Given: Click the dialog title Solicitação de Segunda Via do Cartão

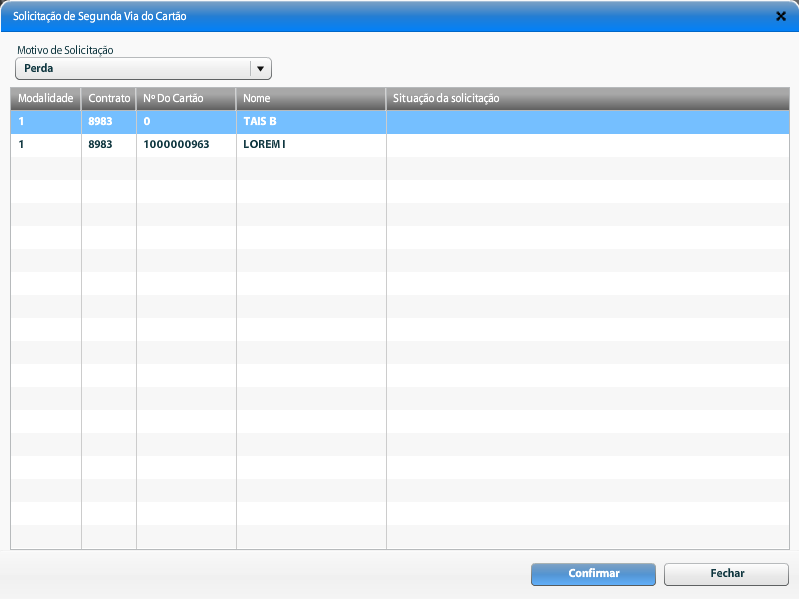Looking at the screenshot, I should (x=100, y=16).
